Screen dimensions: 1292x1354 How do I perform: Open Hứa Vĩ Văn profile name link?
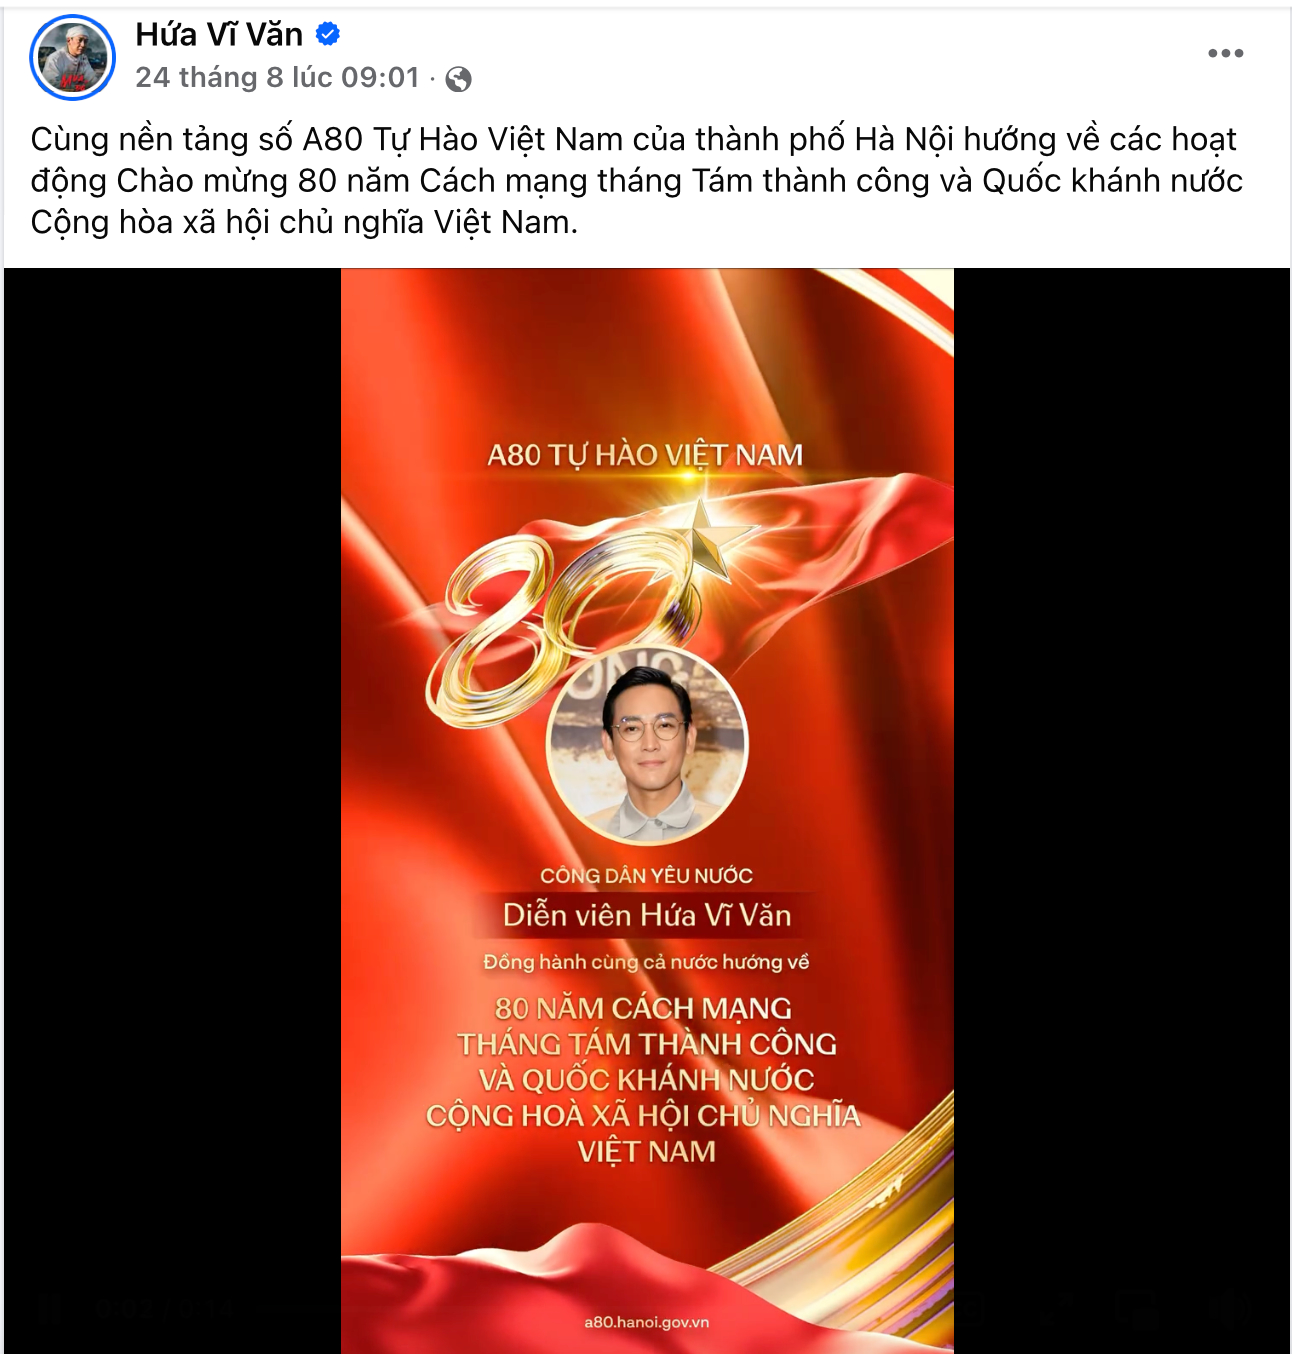pyautogui.click(x=219, y=34)
